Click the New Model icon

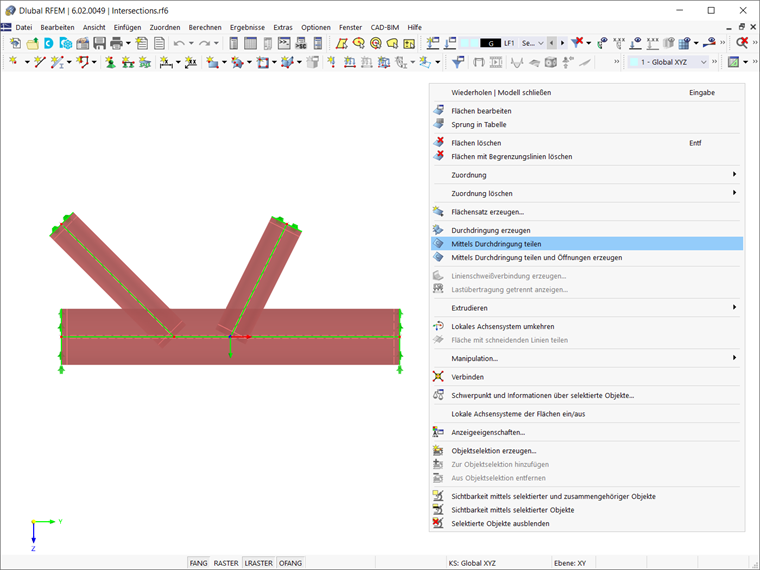(x=15, y=44)
